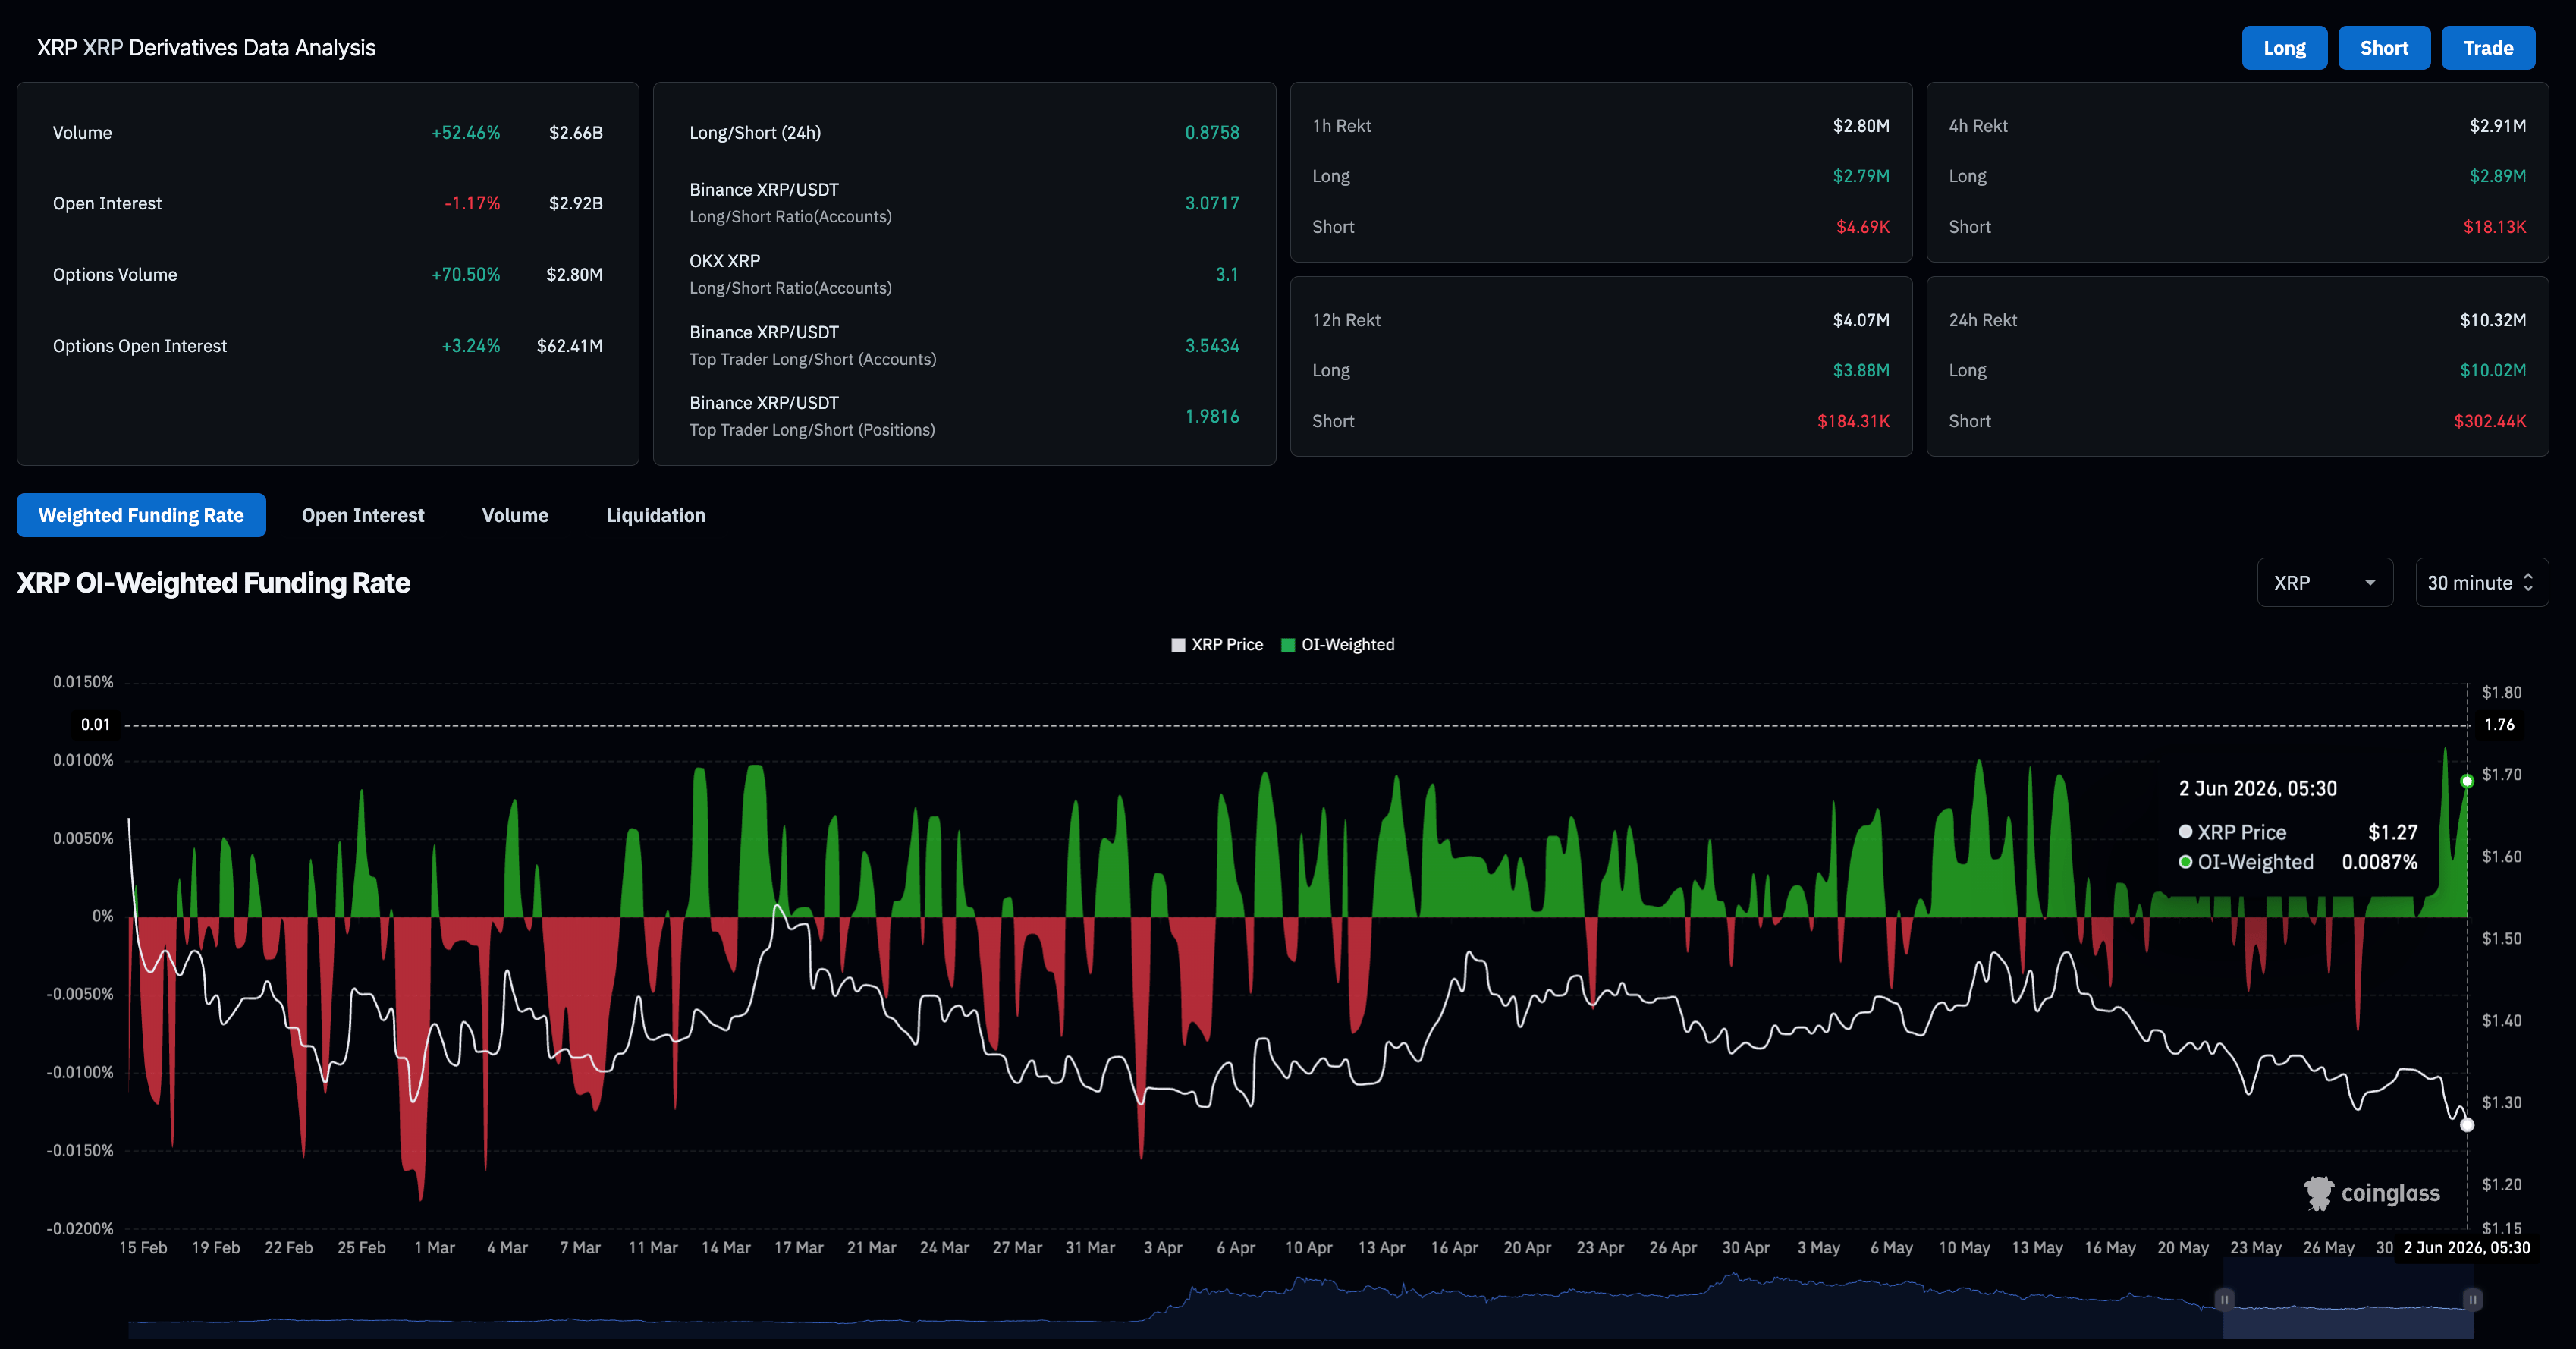Open the Trade button

click(2488, 48)
